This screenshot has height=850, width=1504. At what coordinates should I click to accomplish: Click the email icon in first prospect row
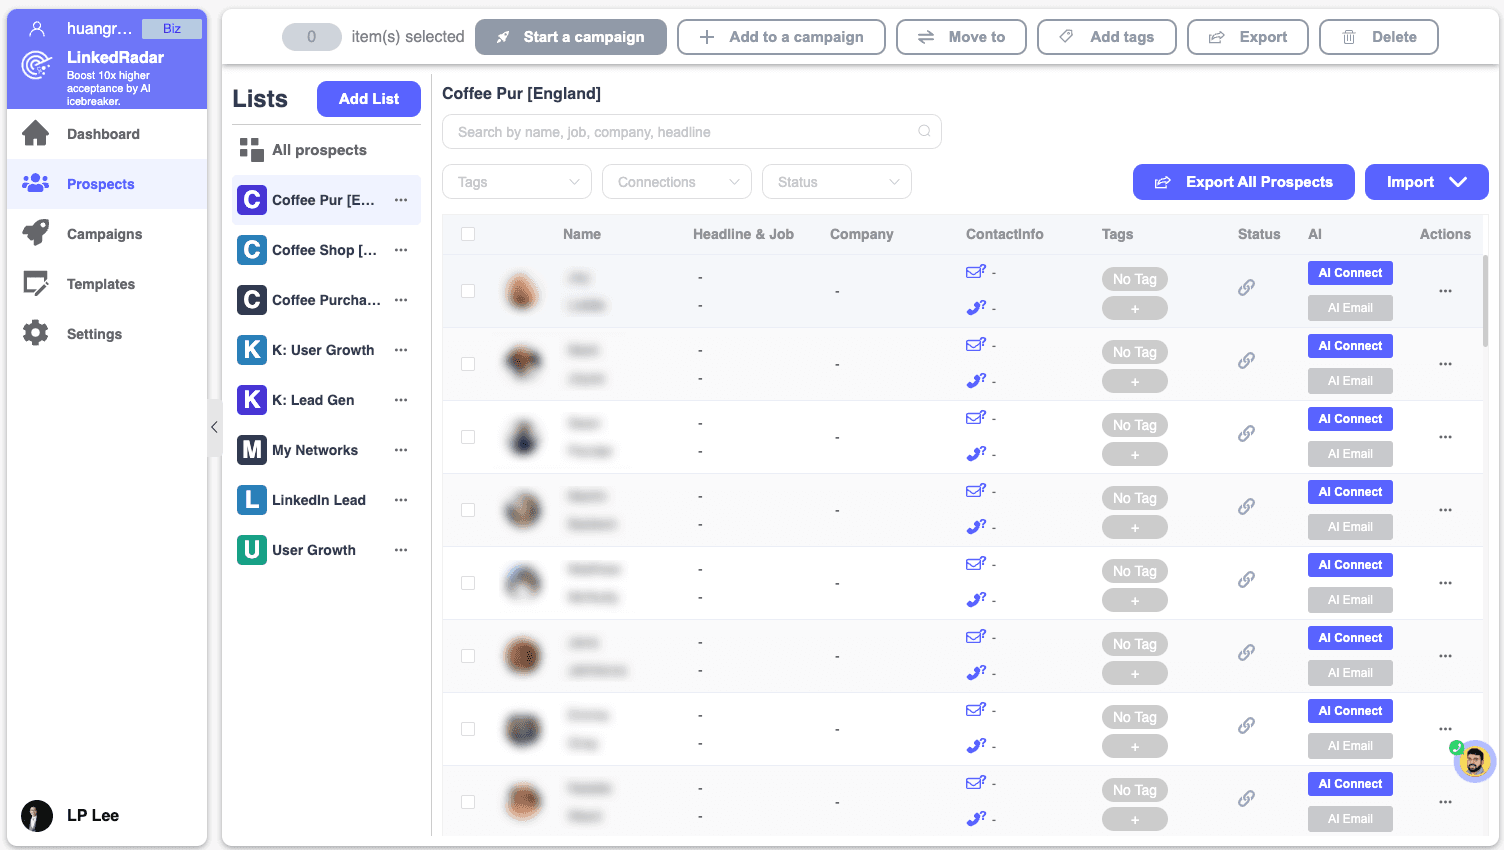click(975, 271)
